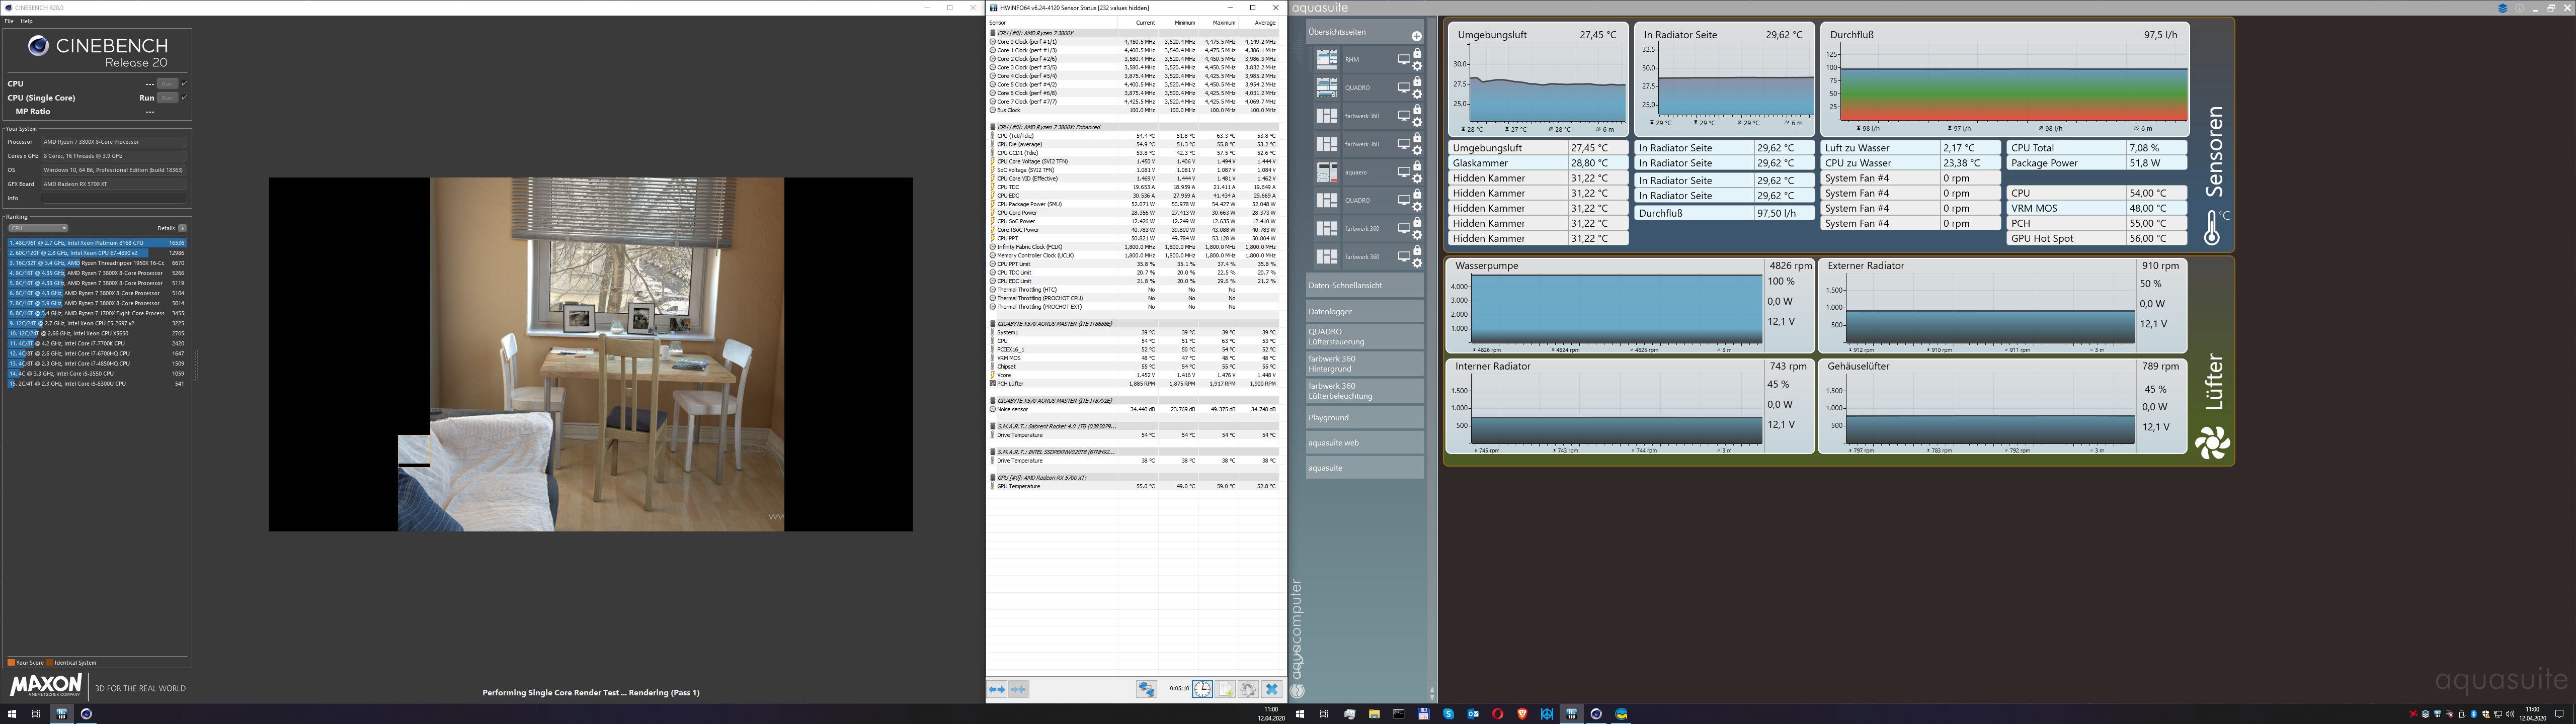Screen dimensions: 2576x724
Task: Click the Lüfter fan icon in aquasuite
Action: [x=2212, y=442]
